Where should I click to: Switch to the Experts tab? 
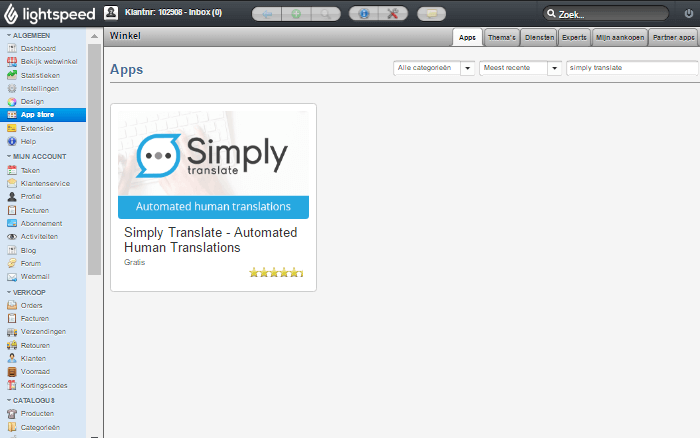click(x=574, y=38)
